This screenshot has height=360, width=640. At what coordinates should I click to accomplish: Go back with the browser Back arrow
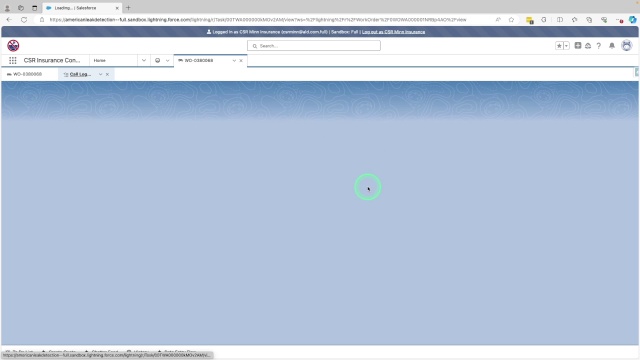coord(9,20)
